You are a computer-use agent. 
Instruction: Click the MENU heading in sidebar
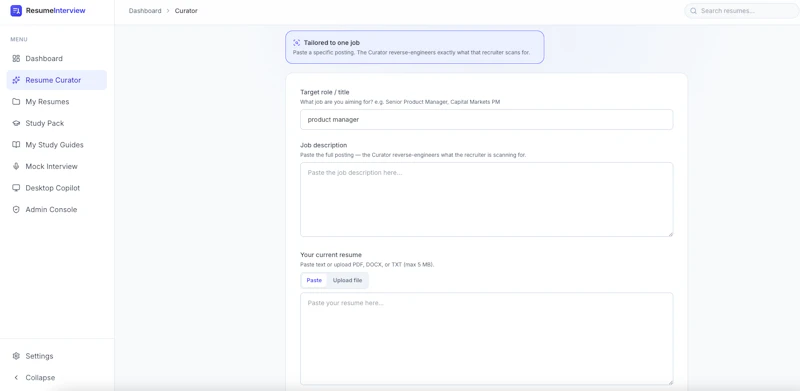tap(19, 39)
